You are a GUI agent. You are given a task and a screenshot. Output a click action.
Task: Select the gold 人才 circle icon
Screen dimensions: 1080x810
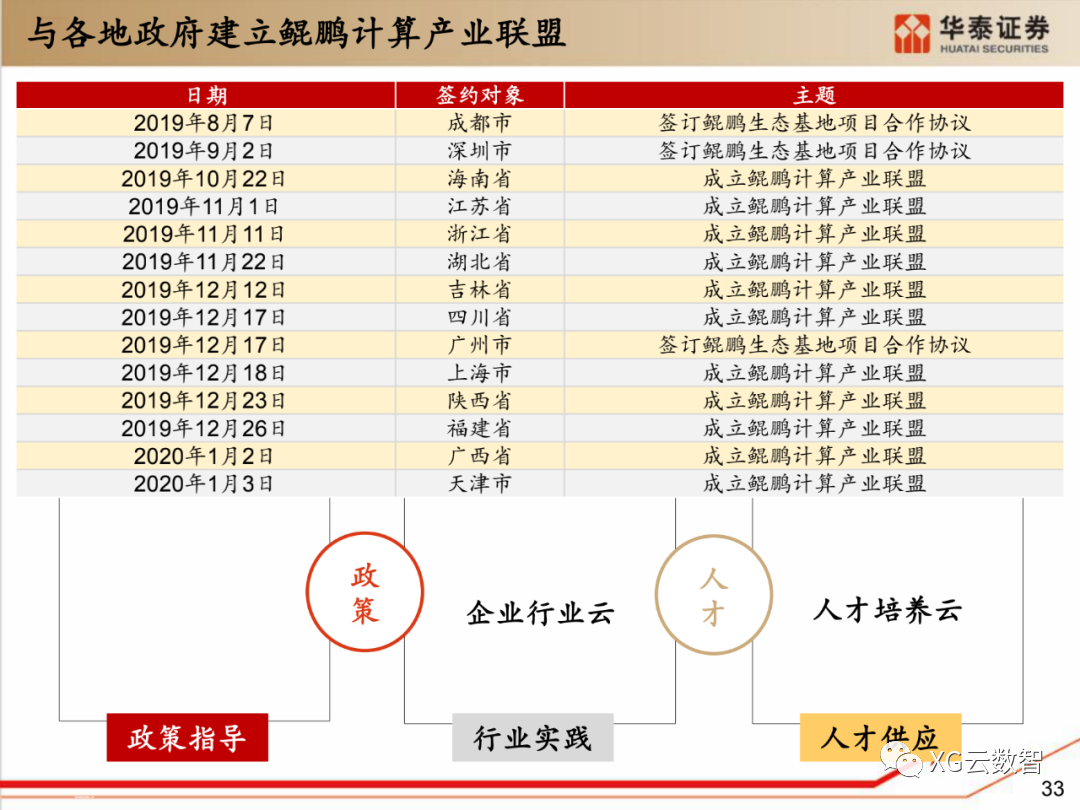click(712, 593)
